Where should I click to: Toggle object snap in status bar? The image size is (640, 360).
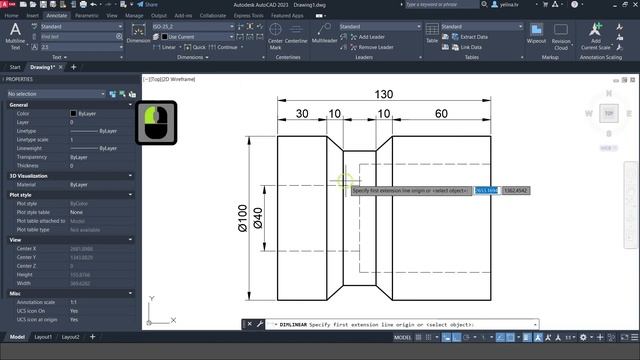[510, 337]
